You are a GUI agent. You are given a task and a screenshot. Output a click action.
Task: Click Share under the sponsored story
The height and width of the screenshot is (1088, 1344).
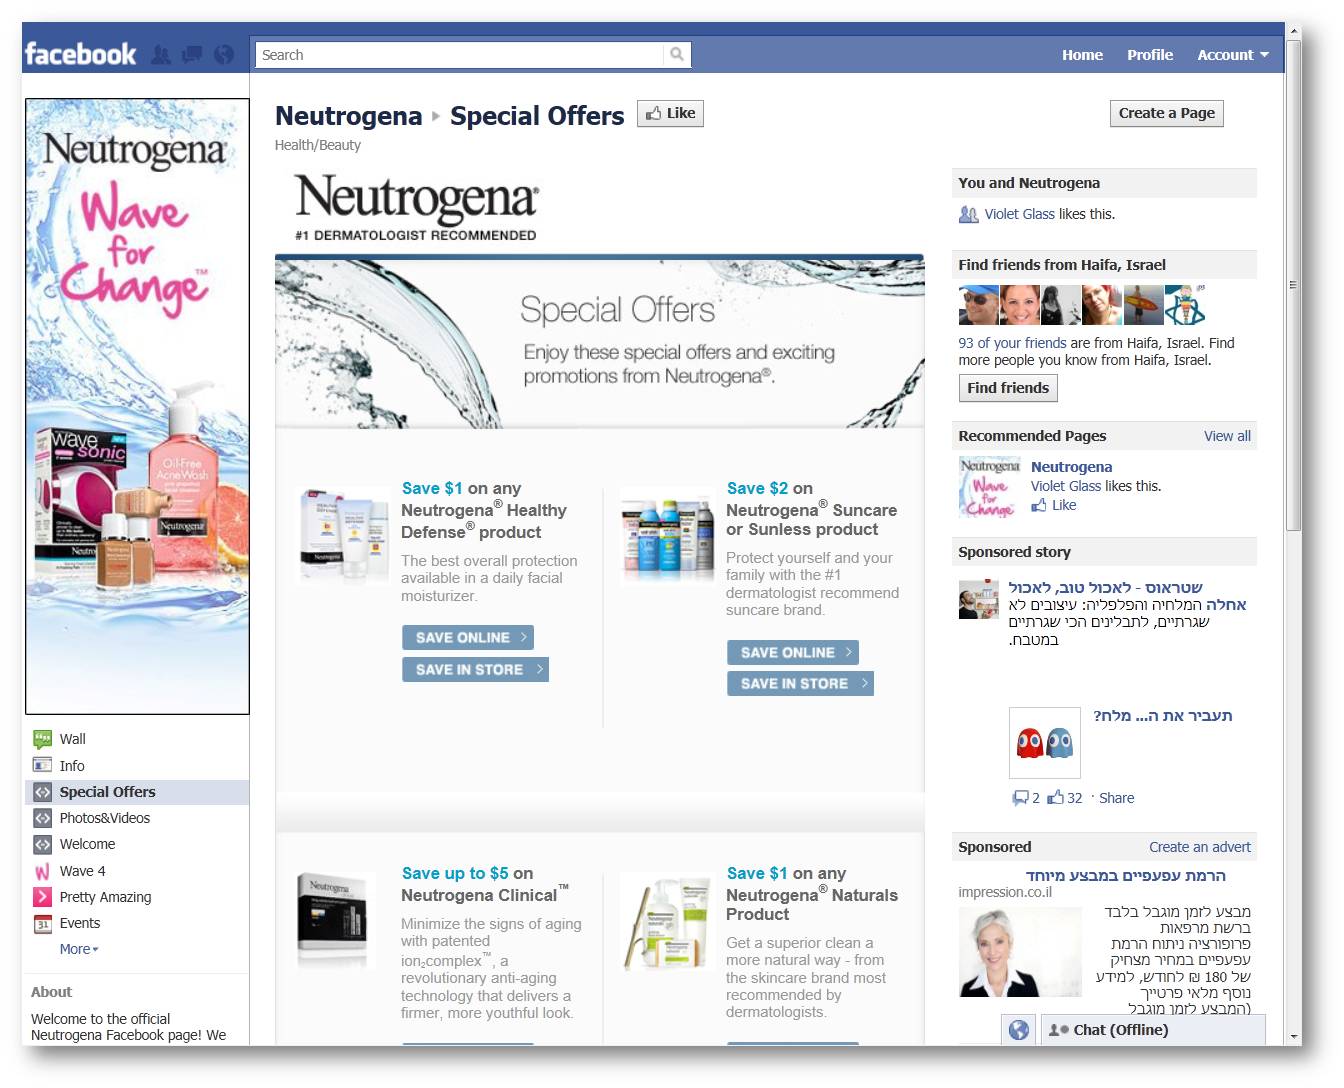click(x=1116, y=798)
